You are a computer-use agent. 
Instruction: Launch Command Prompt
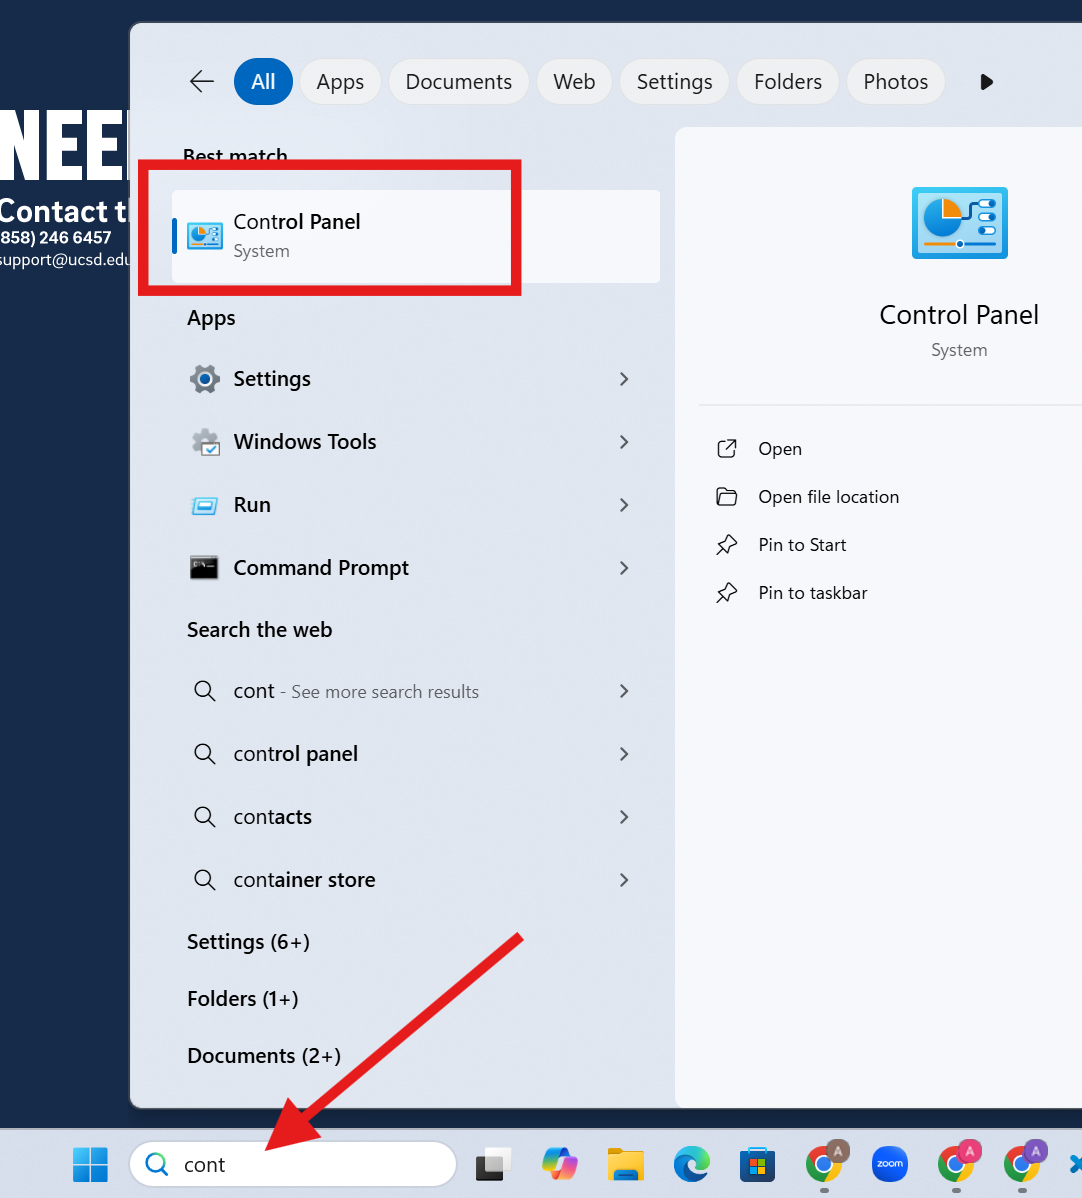click(x=320, y=567)
